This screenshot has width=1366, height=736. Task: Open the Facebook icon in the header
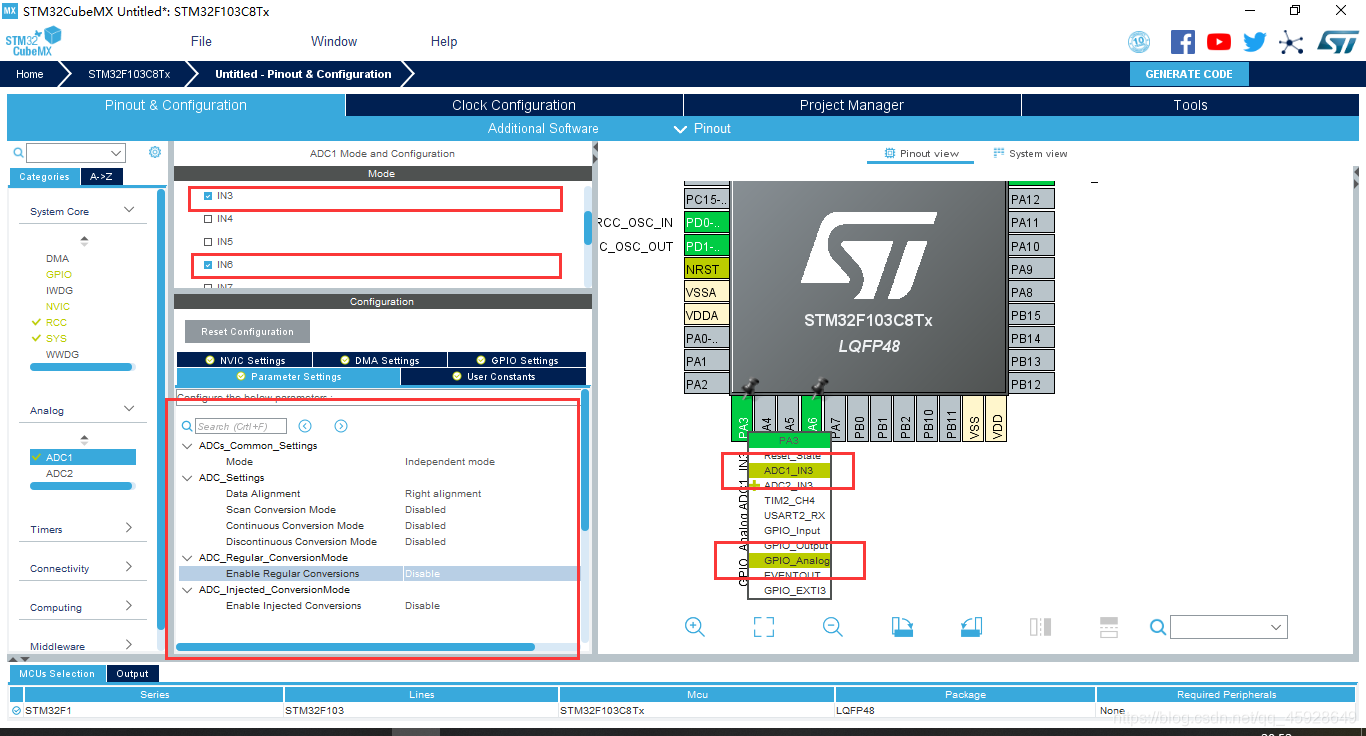[x=1183, y=42]
